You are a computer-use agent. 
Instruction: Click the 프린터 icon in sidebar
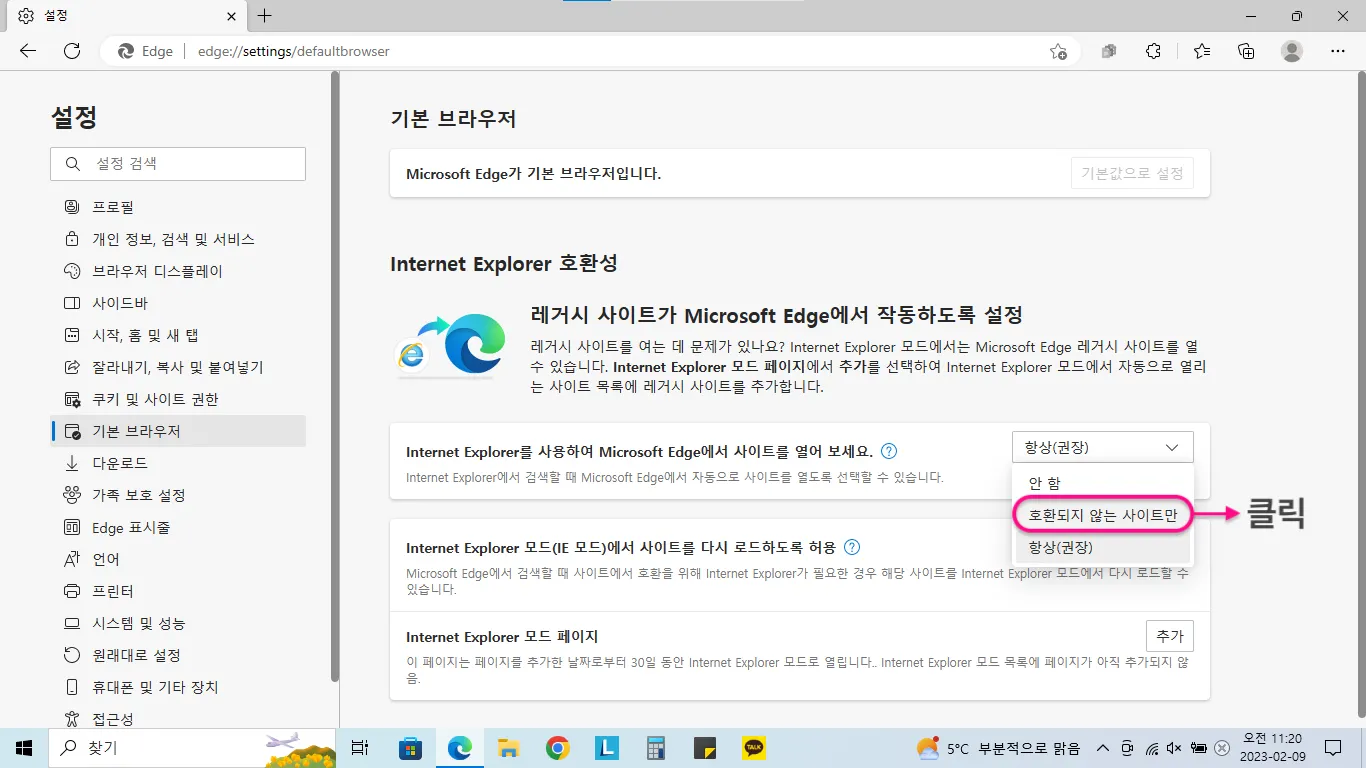pyautogui.click(x=72, y=591)
